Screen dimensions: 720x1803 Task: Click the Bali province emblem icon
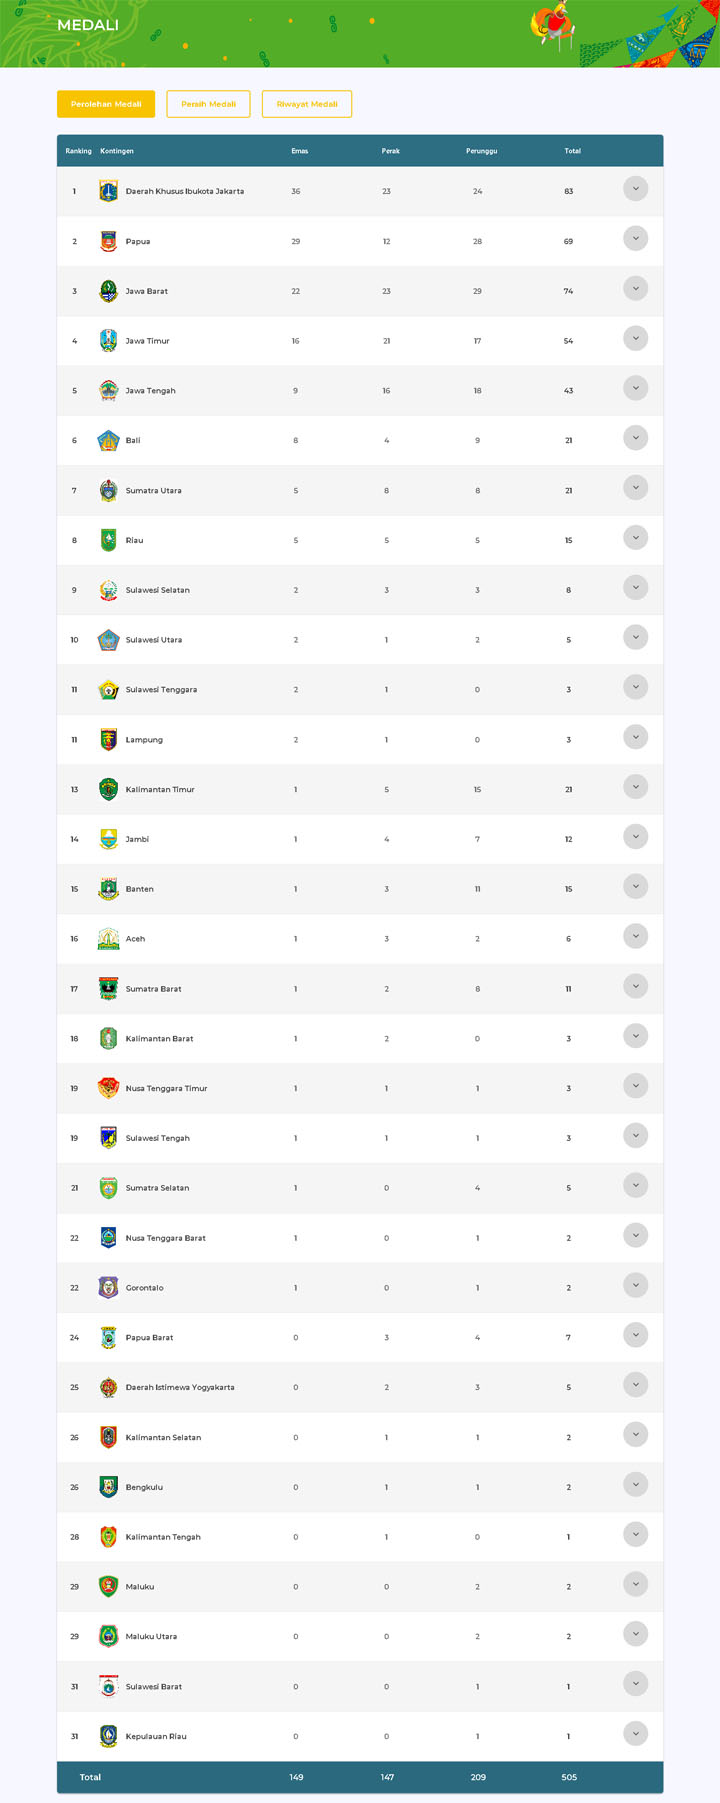(108, 441)
